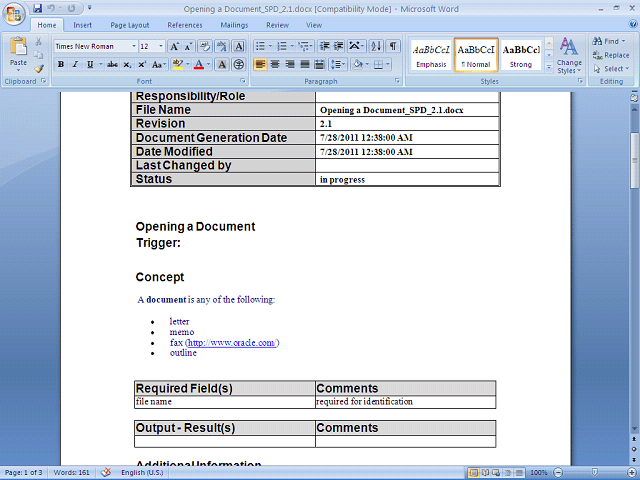Viewport: 640px width, 480px height.
Task: Open the Review ribbon tab
Action: coord(278,25)
